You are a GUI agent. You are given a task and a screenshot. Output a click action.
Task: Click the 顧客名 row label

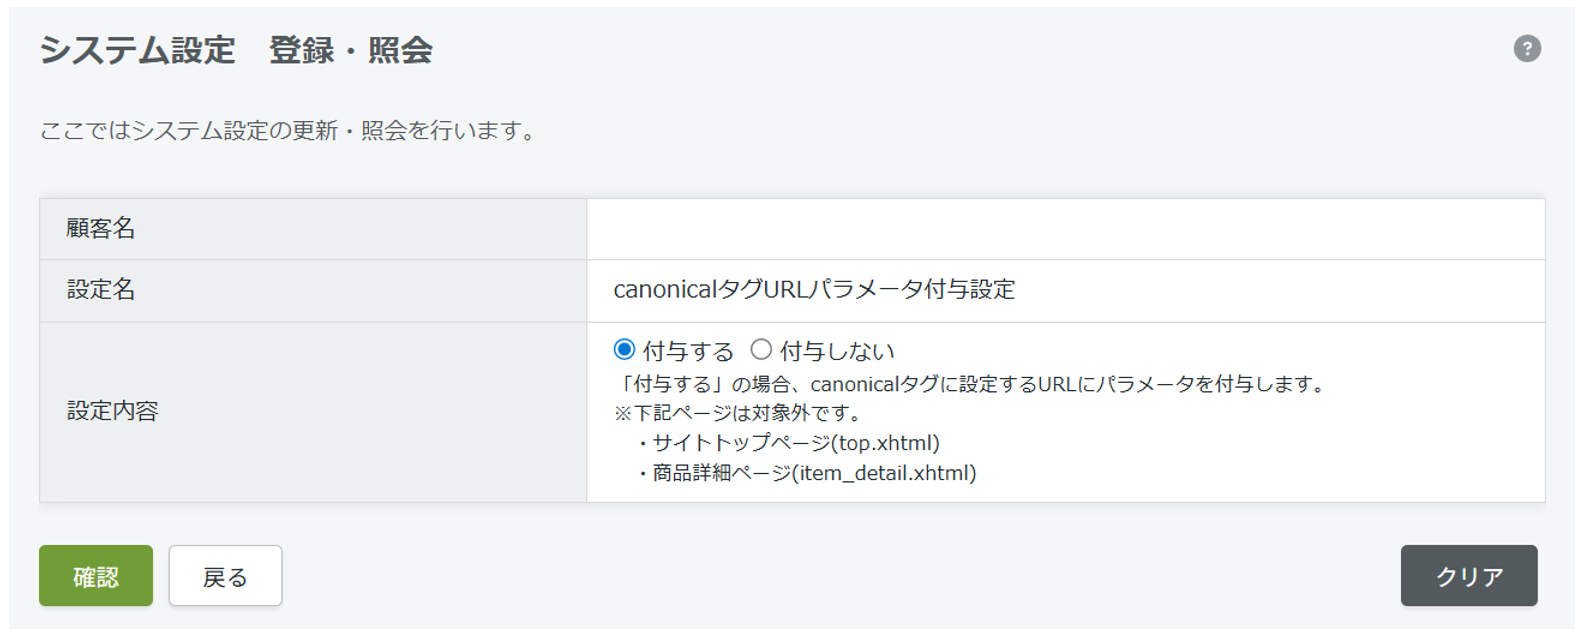[101, 229]
